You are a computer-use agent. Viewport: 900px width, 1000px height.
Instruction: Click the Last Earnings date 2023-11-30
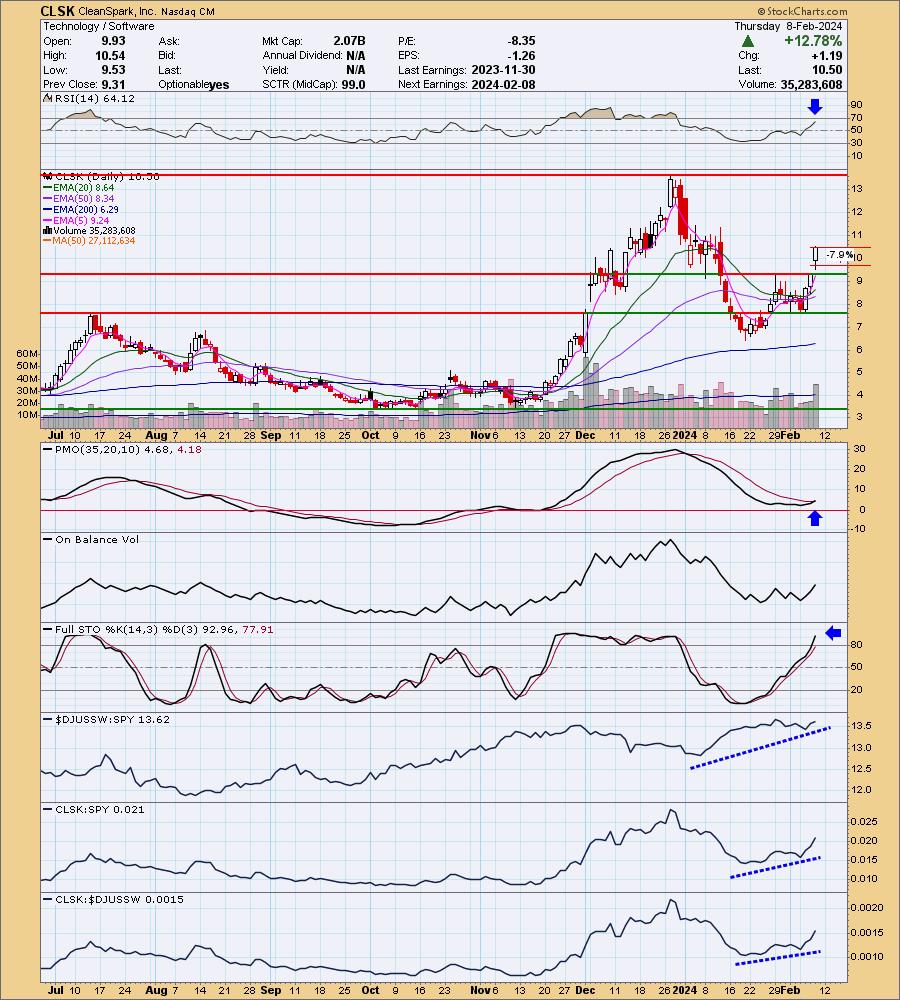pyautogui.click(x=503, y=70)
